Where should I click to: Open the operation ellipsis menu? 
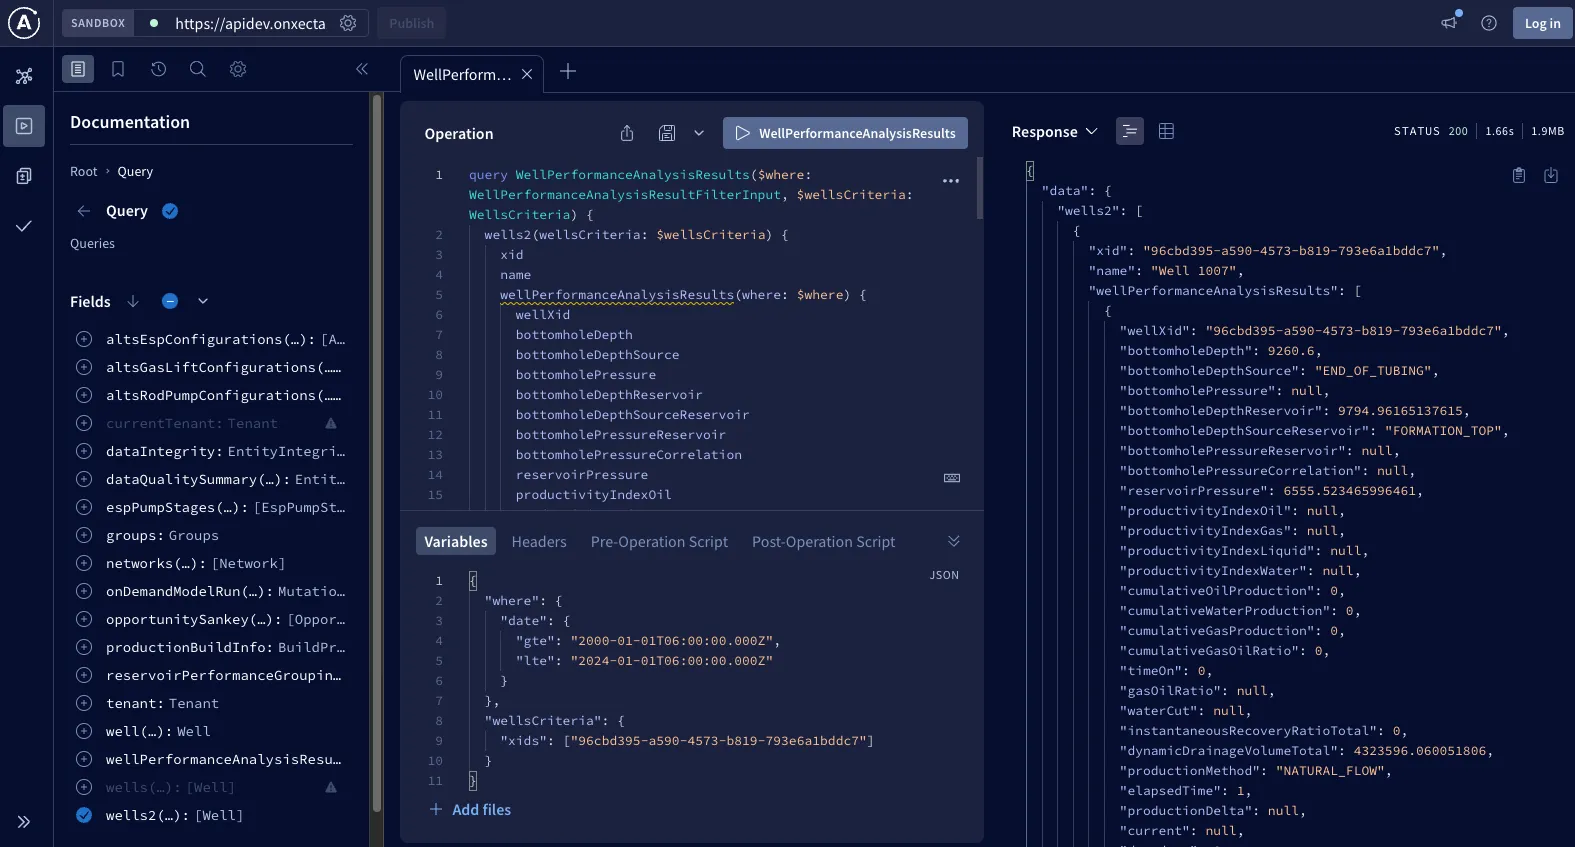point(951,181)
